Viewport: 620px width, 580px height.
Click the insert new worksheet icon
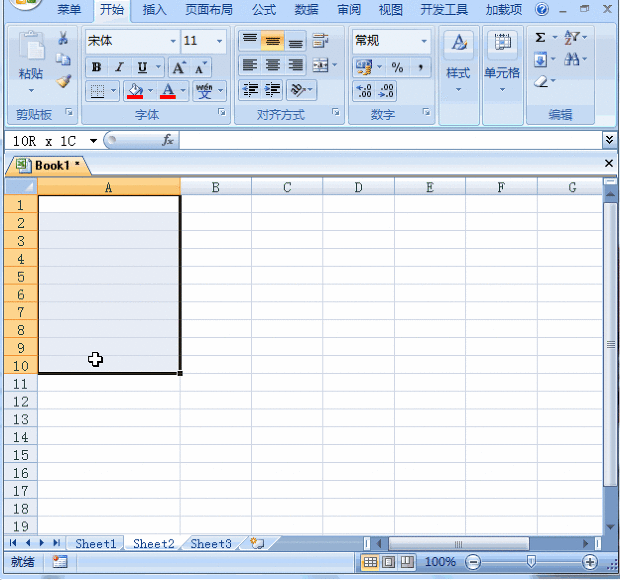coord(257,544)
